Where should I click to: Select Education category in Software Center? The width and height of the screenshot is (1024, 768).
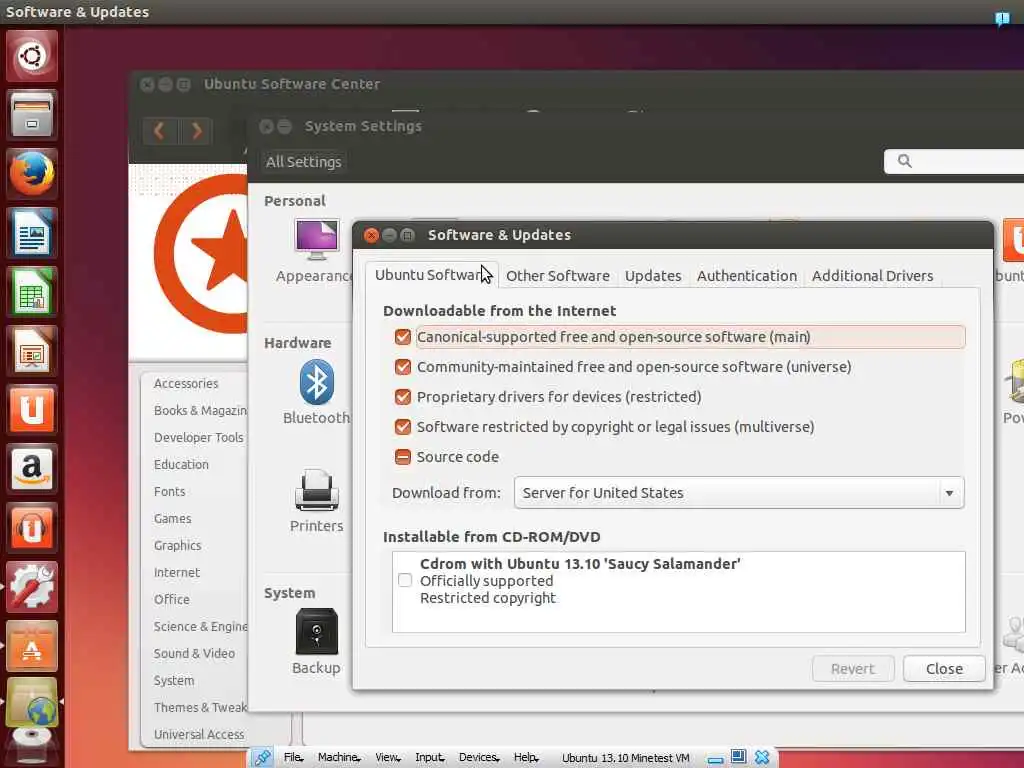[182, 464]
